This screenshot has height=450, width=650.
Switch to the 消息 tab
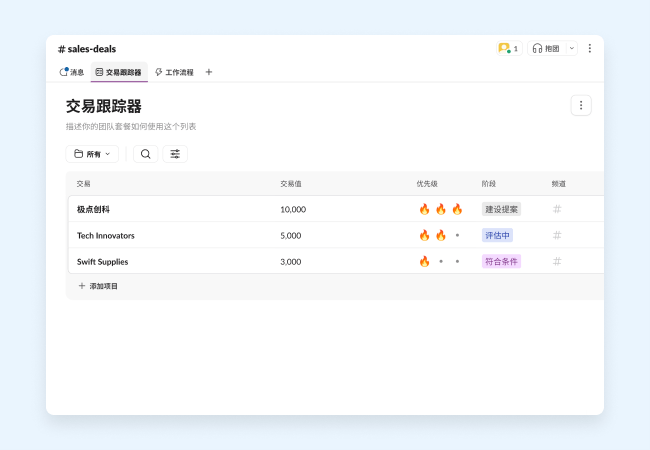tap(72, 72)
